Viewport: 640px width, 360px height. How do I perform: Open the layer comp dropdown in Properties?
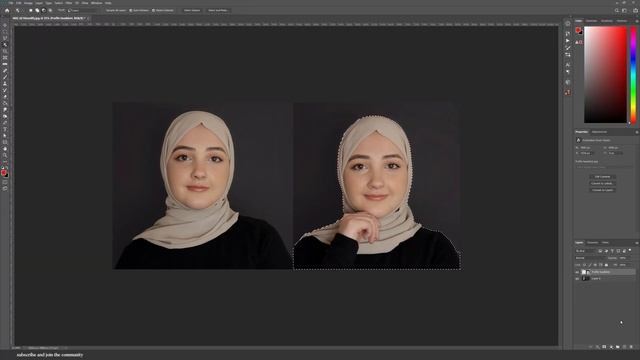tap(604, 167)
